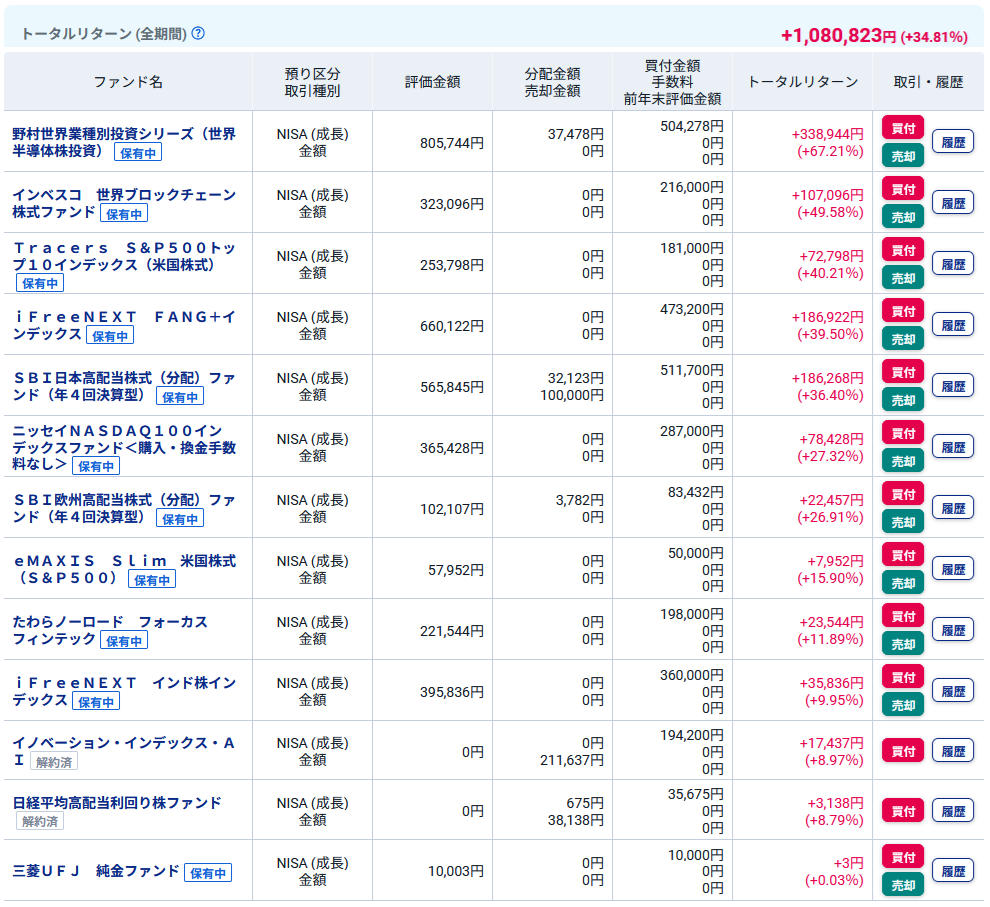Screen dimensions: 990x907
Task: View 履歴 for Tracers S&P500トップ10
Action: pyautogui.click(x=953, y=264)
